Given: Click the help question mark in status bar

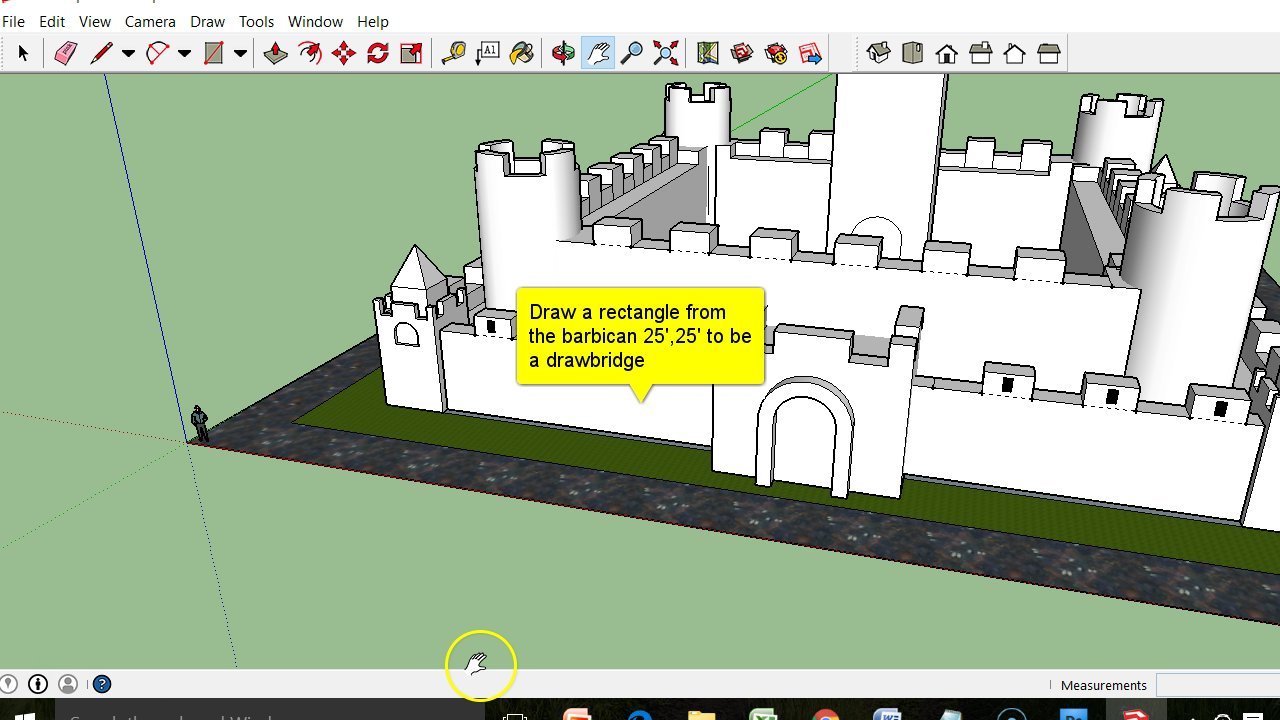Looking at the screenshot, I should click(x=101, y=684).
